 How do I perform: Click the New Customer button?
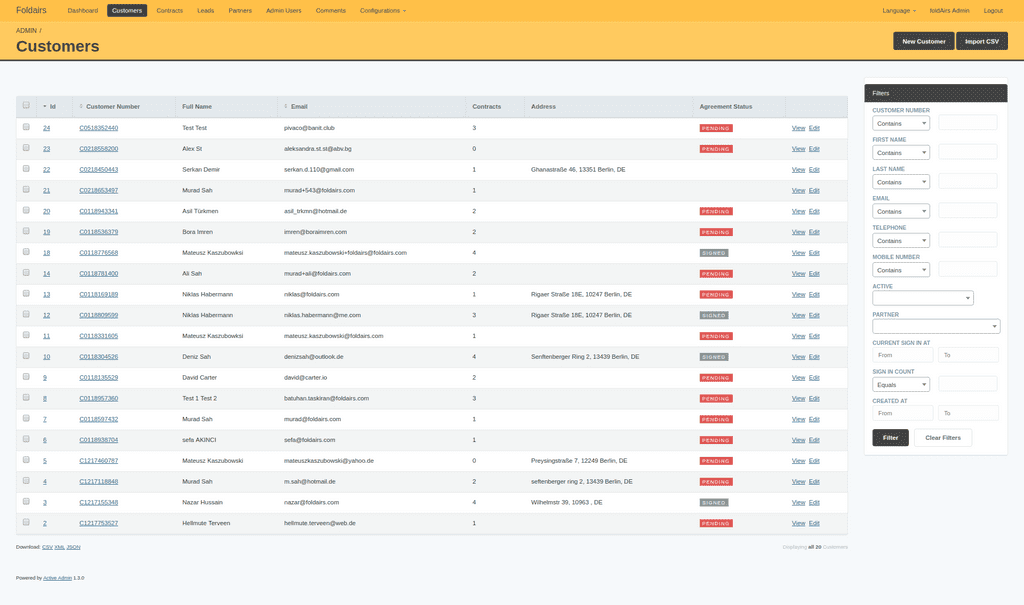922,41
